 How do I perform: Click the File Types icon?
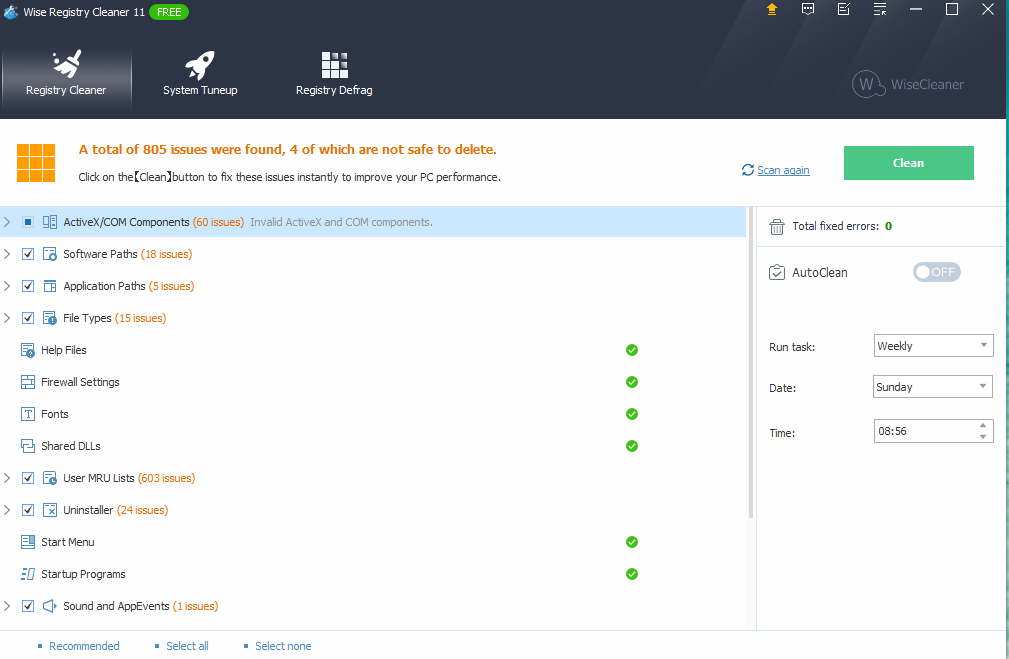tap(50, 318)
